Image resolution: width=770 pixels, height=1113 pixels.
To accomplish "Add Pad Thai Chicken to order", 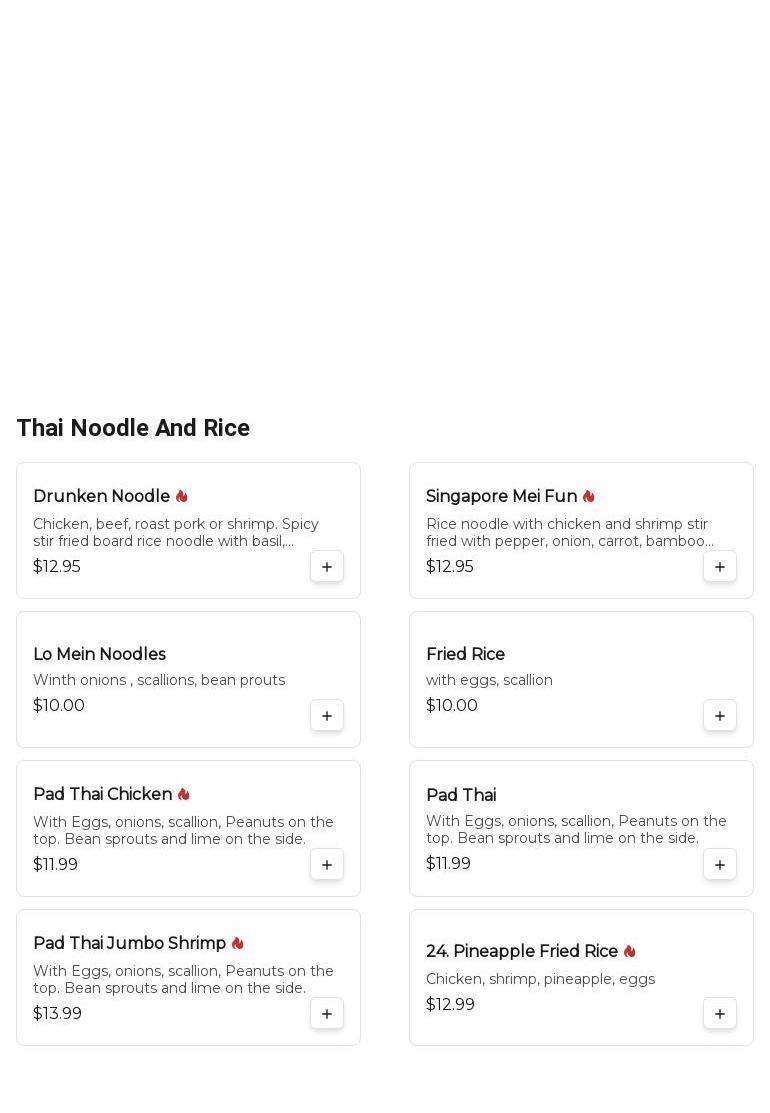I will tap(326, 865).
